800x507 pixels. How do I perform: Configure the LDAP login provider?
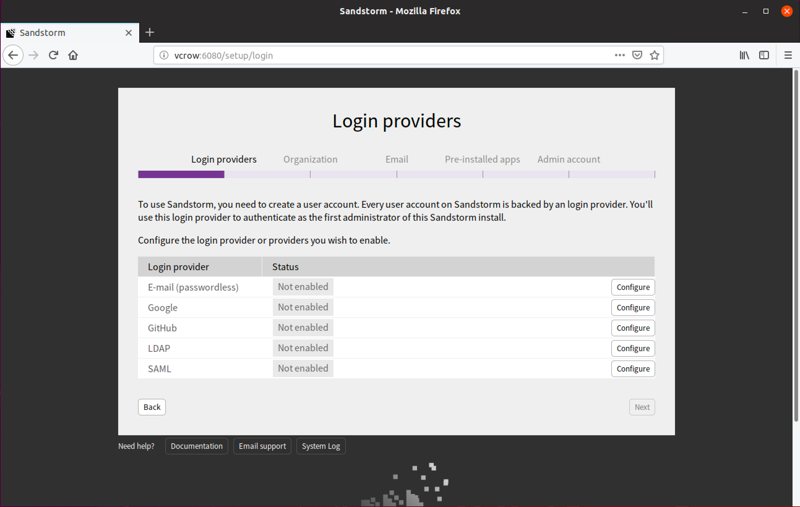[633, 348]
